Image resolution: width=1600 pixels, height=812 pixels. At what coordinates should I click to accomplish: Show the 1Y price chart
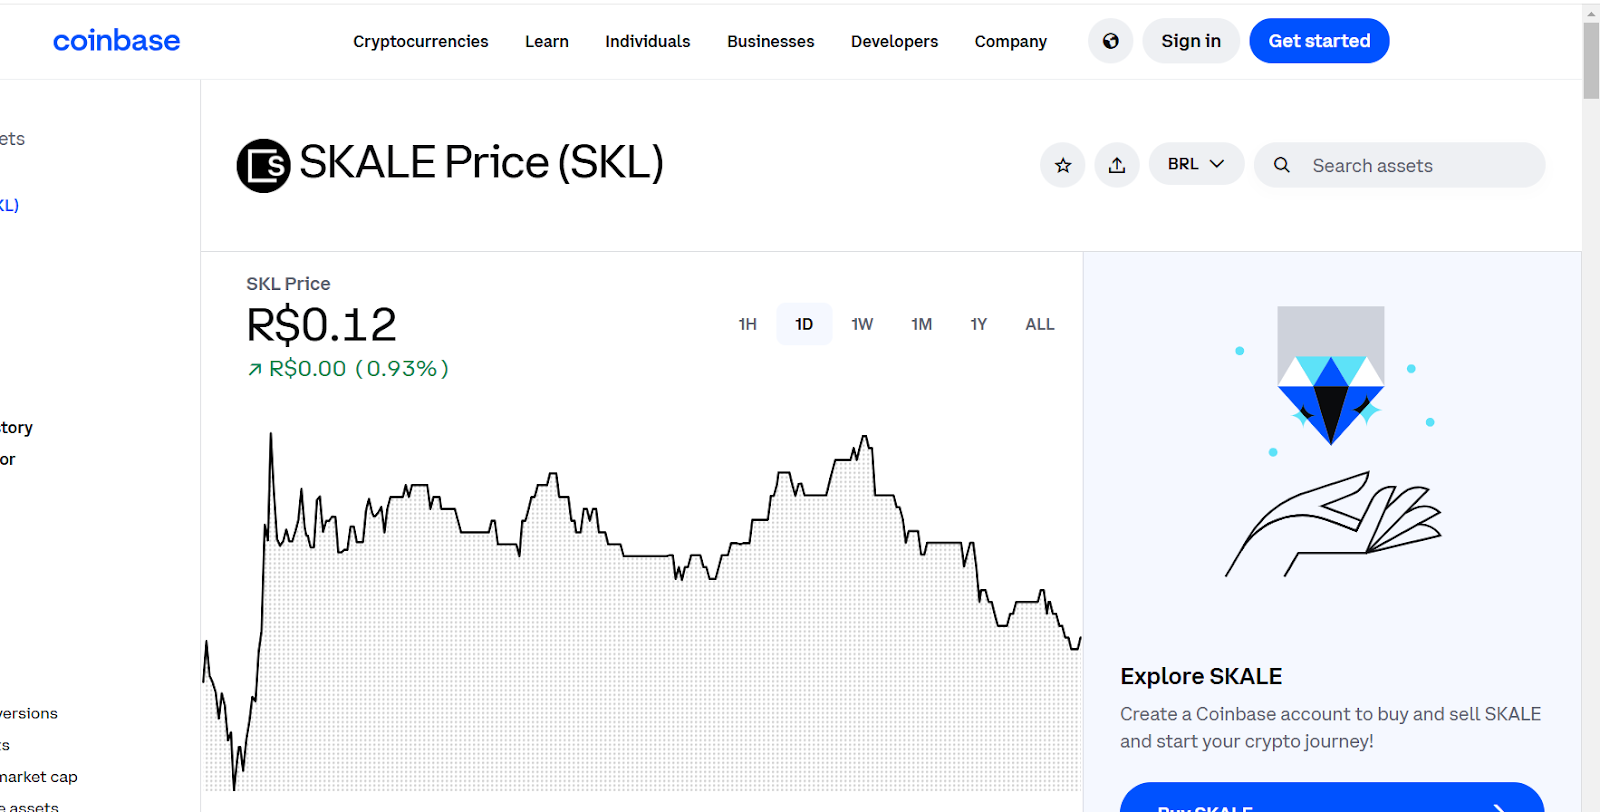[978, 324]
